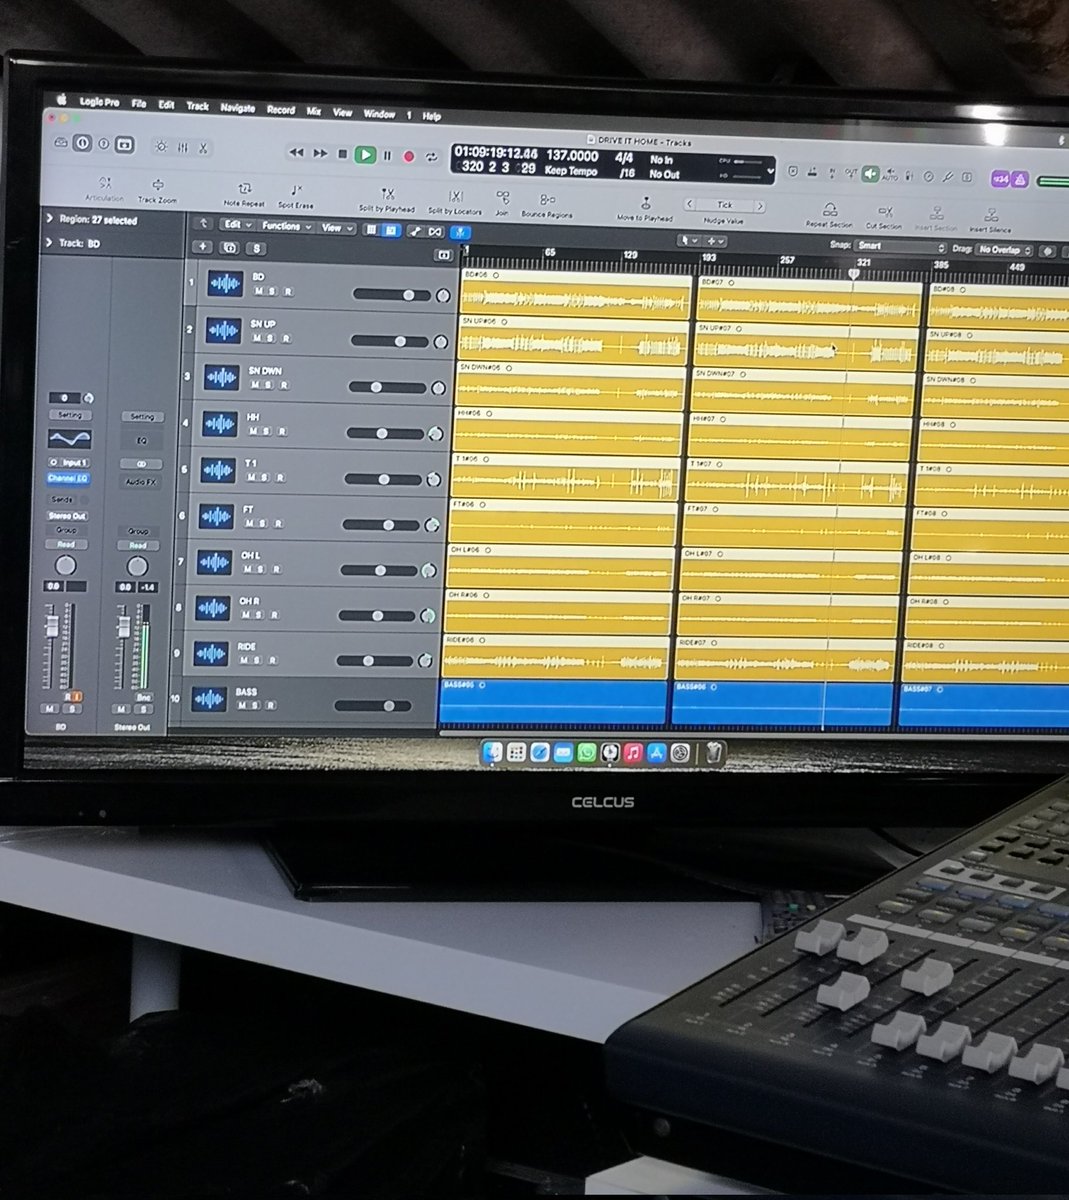The image size is (1069, 1200).
Task: Open the Help menu
Action: click(x=431, y=116)
